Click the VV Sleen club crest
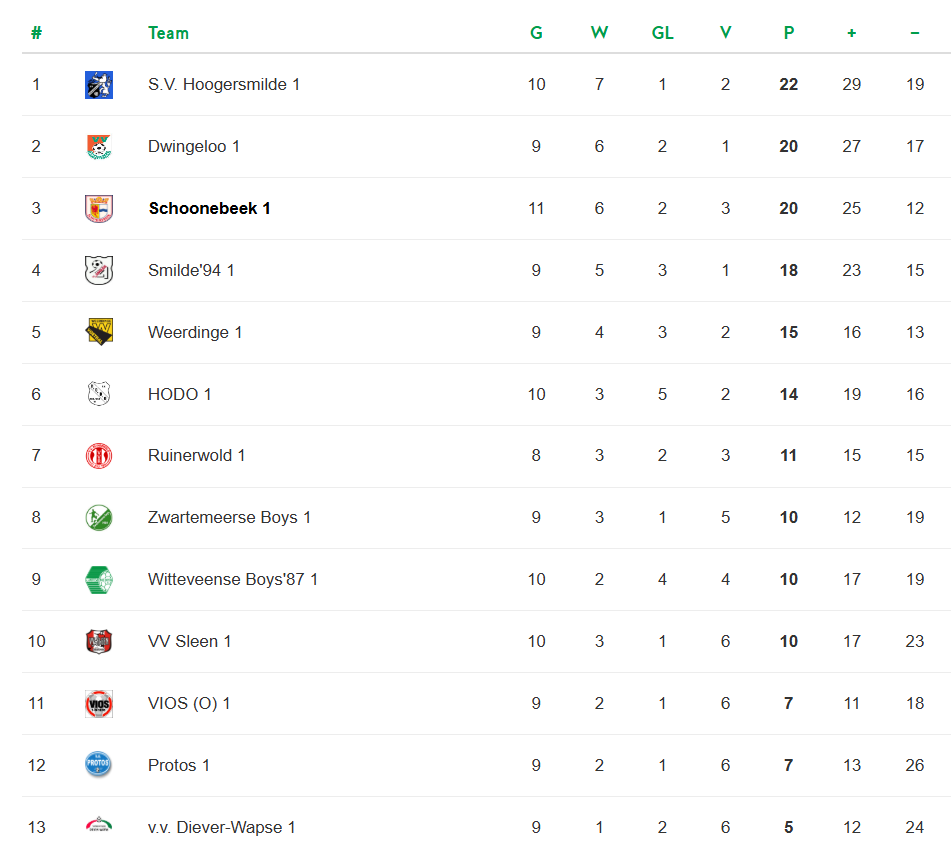 click(99, 642)
